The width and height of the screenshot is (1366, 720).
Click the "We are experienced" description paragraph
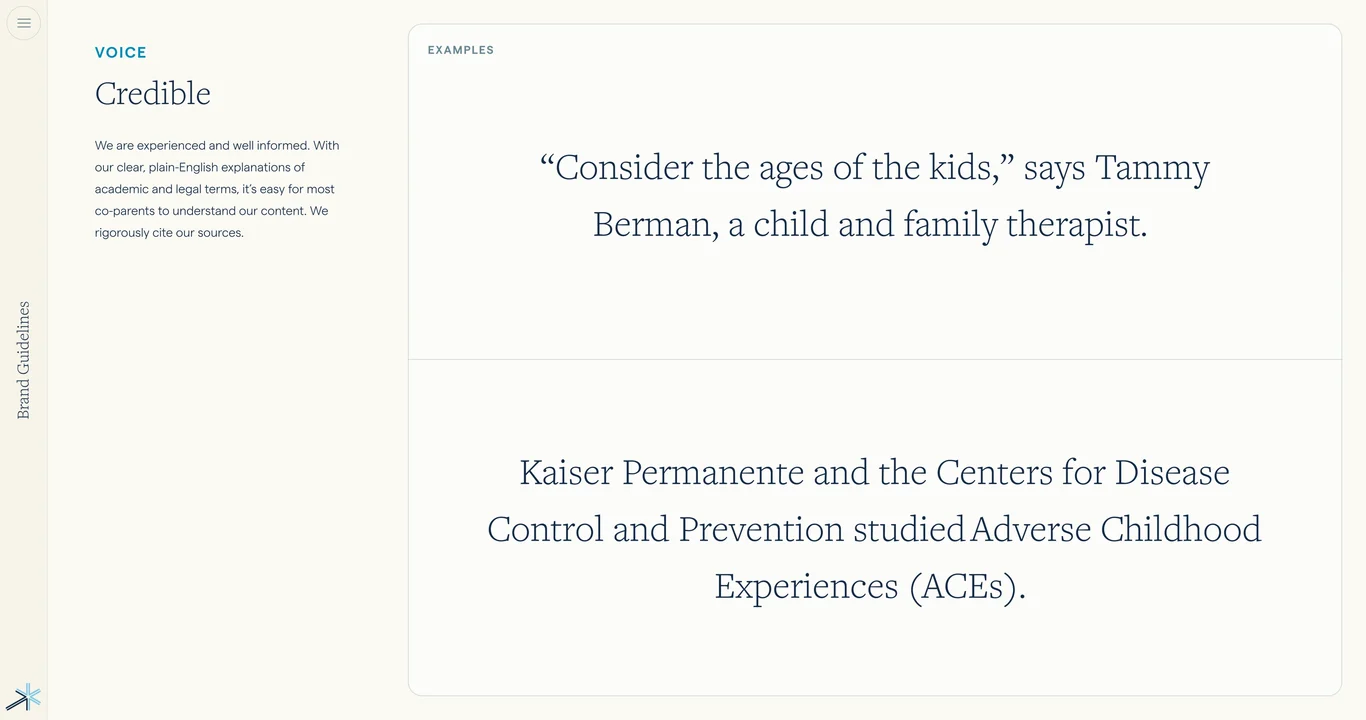point(218,189)
